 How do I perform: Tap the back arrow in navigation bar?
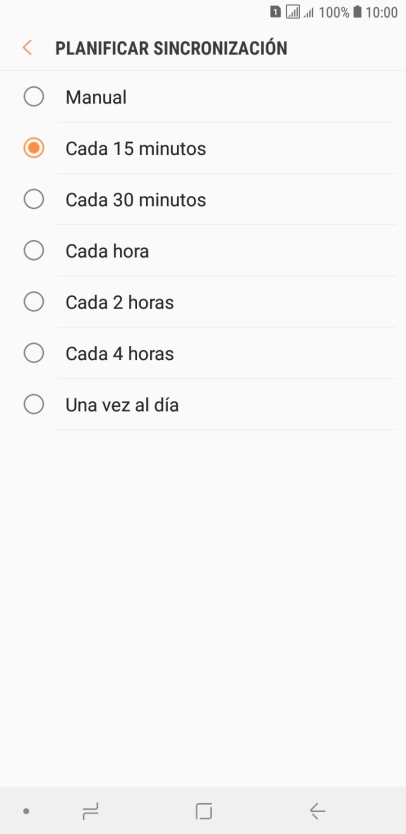317,811
